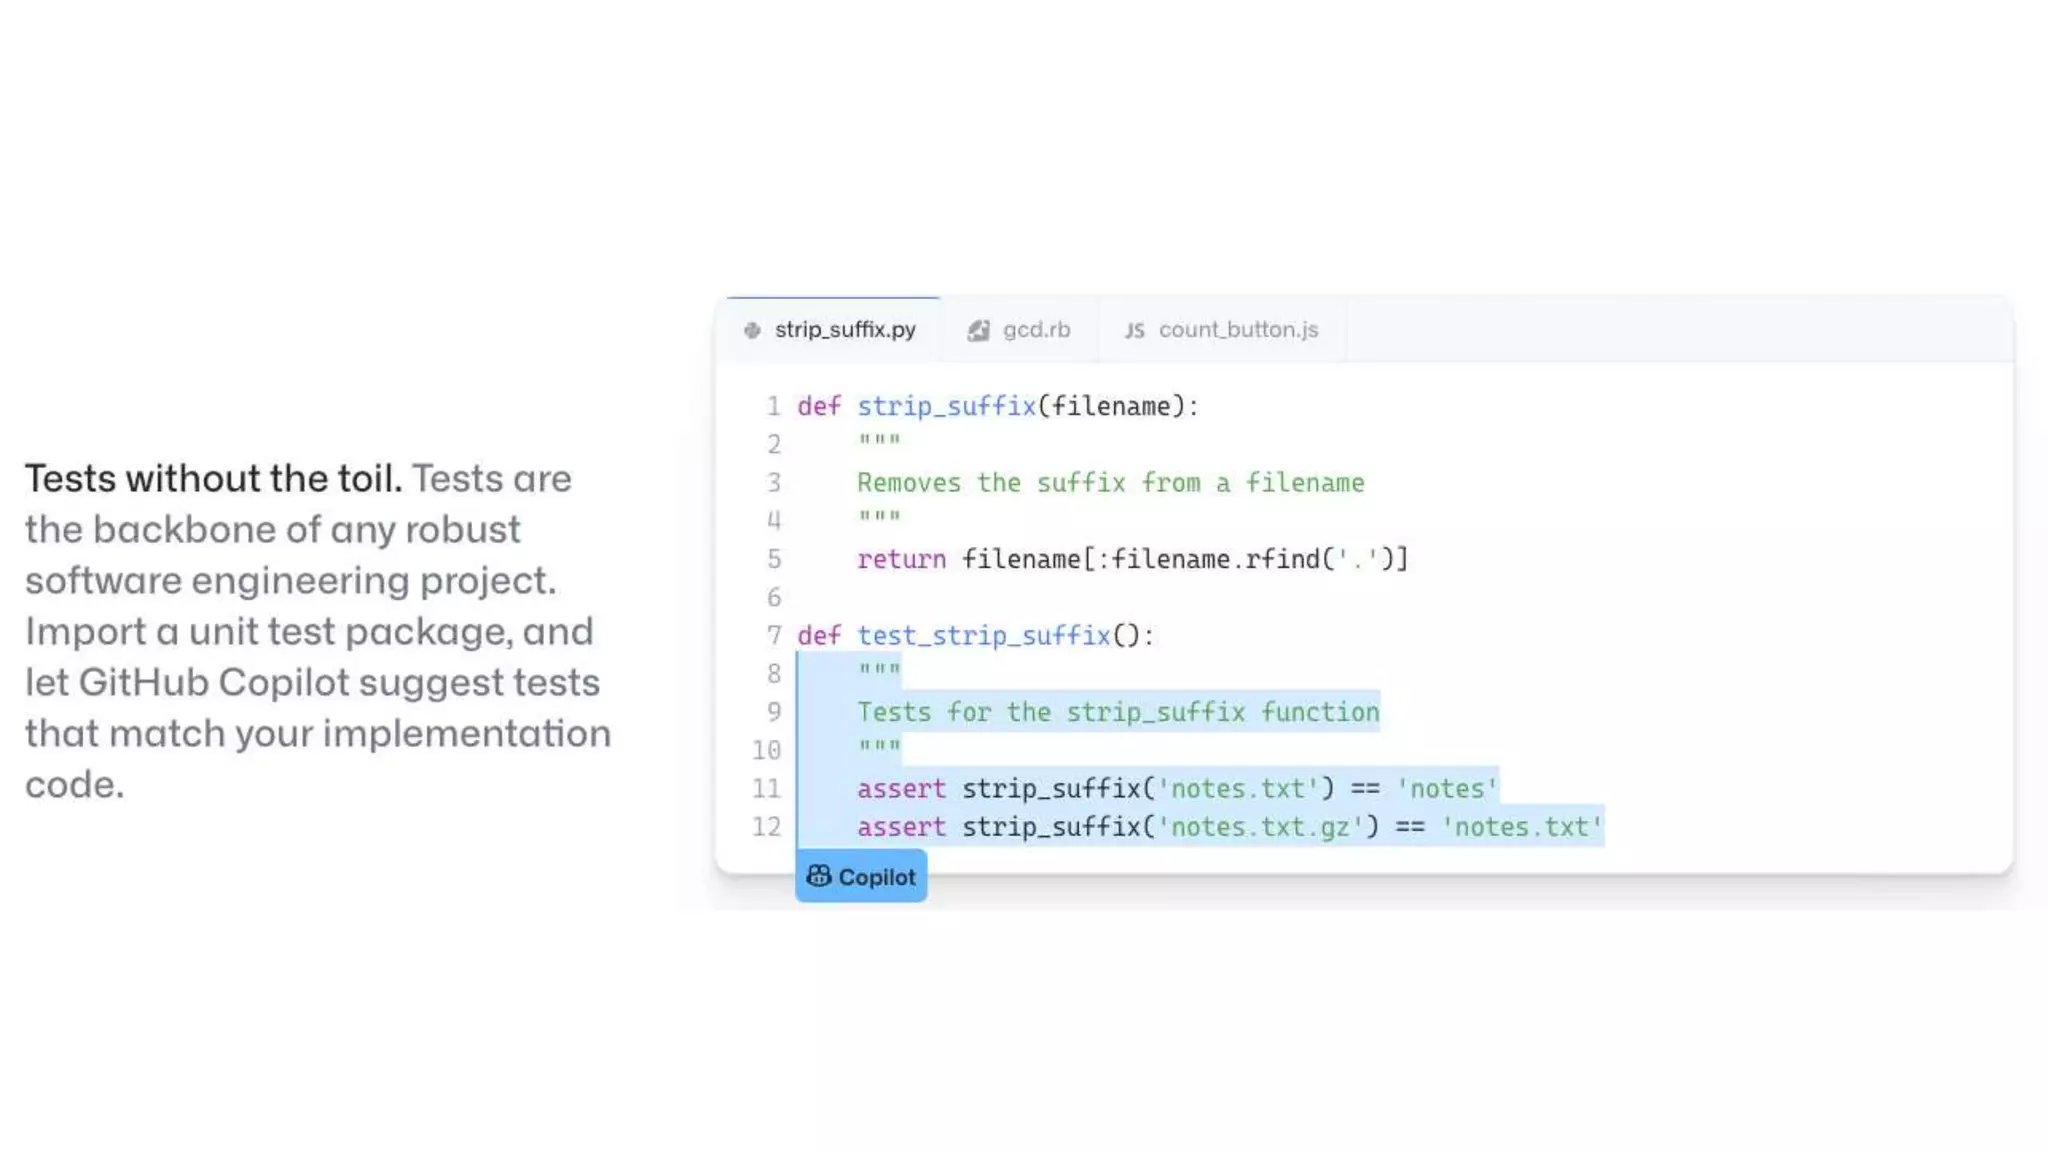Click the first assert keyword on line 11
2048x1152 pixels.
click(901, 788)
